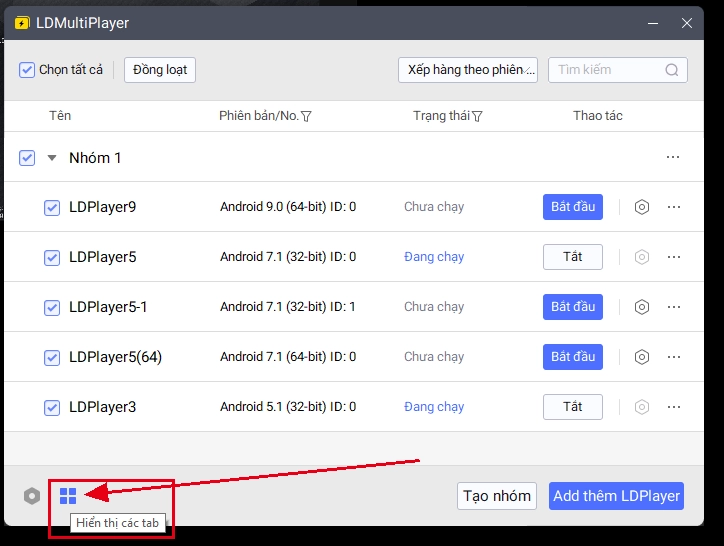Screen dimensions: 724x546
Task: Uncheck the LDPlayer5-1 checkbox
Action: (52, 308)
